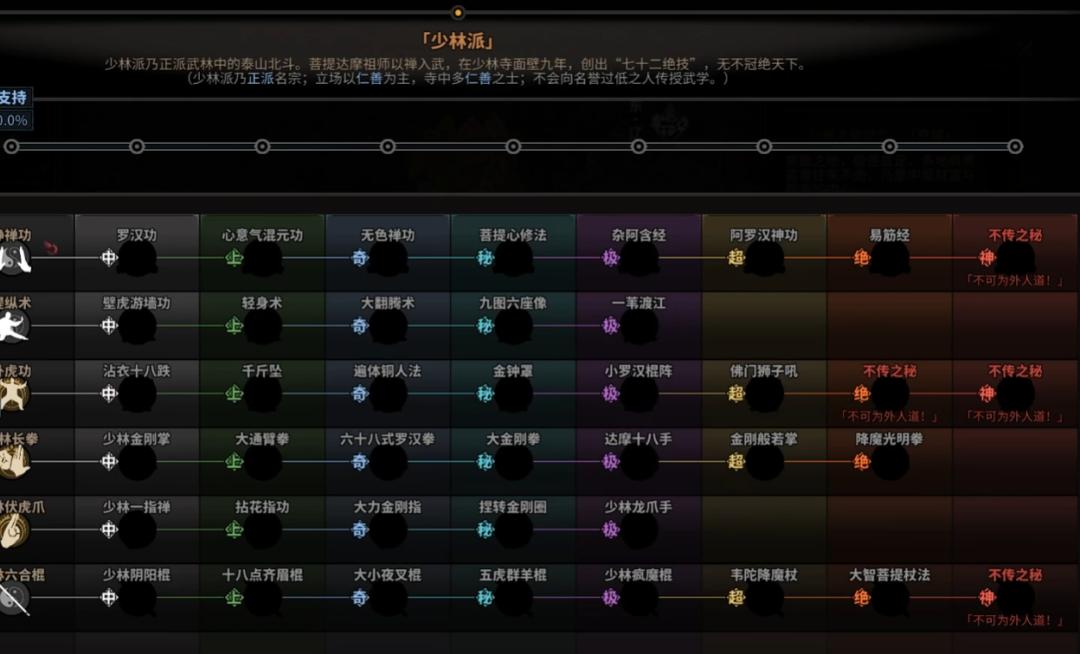This screenshot has height=654, width=1080.
Task: Click the 支持 tab label
Action: click(14, 97)
